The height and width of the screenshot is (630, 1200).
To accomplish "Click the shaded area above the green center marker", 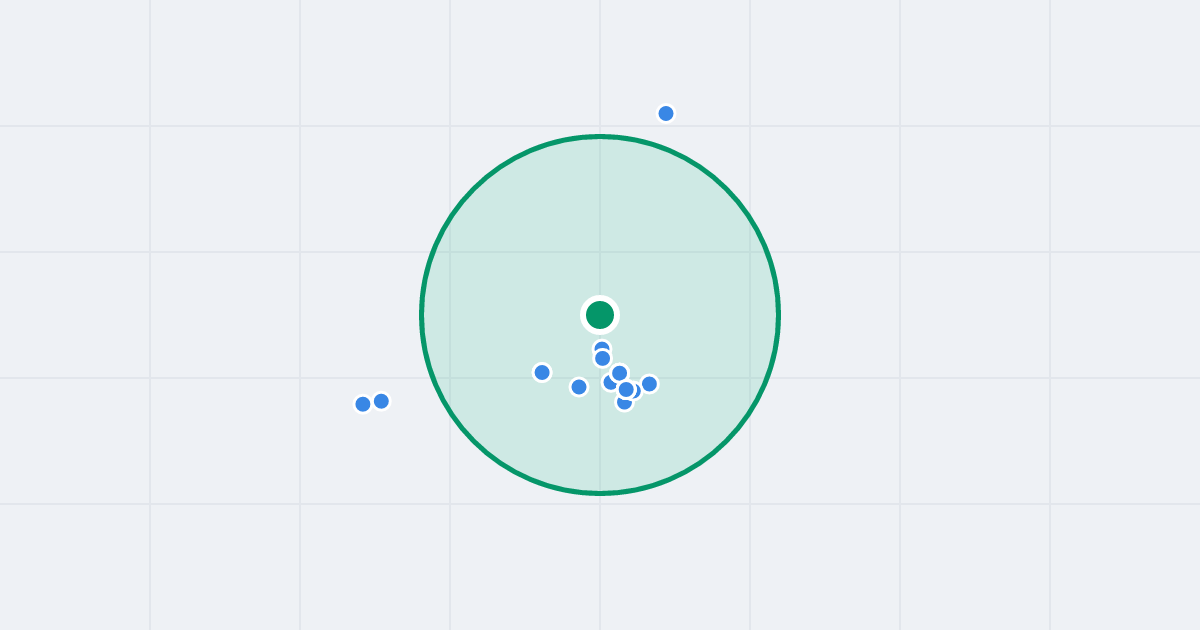I will click(600, 220).
